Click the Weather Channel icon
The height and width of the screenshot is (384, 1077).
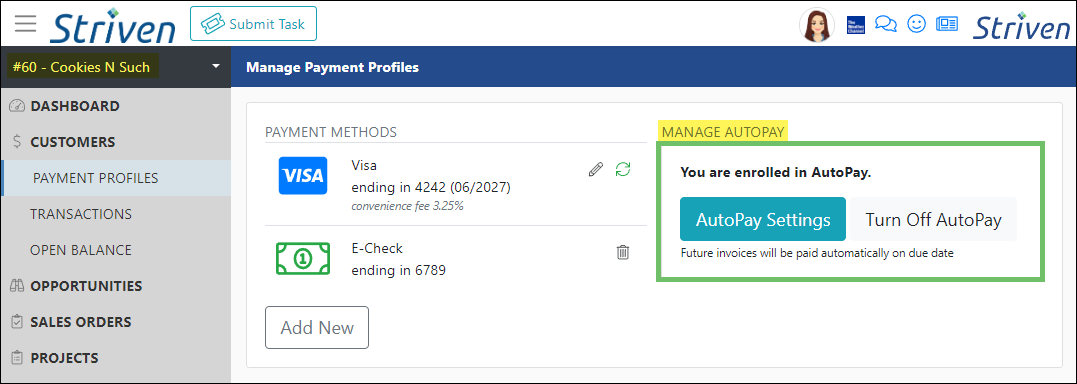point(855,25)
